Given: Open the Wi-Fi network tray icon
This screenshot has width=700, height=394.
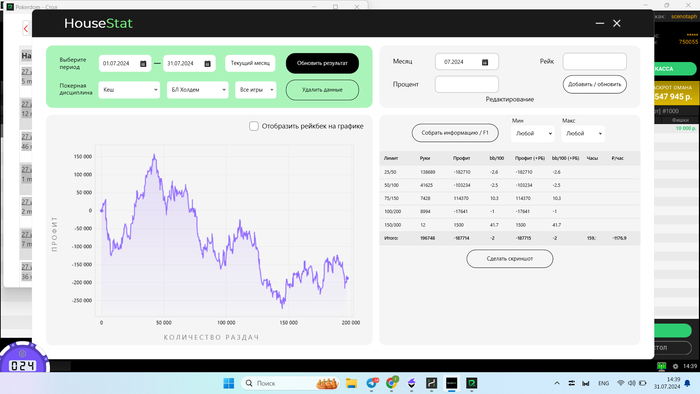Looking at the screenshot, I should (621, 383).
